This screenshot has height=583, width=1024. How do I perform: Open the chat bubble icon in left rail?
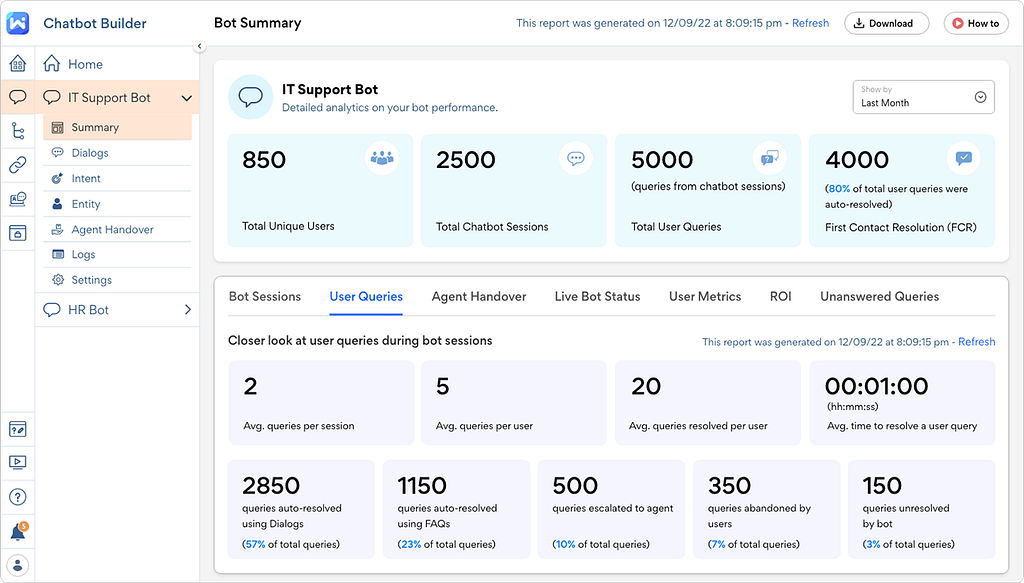[17, 97]
